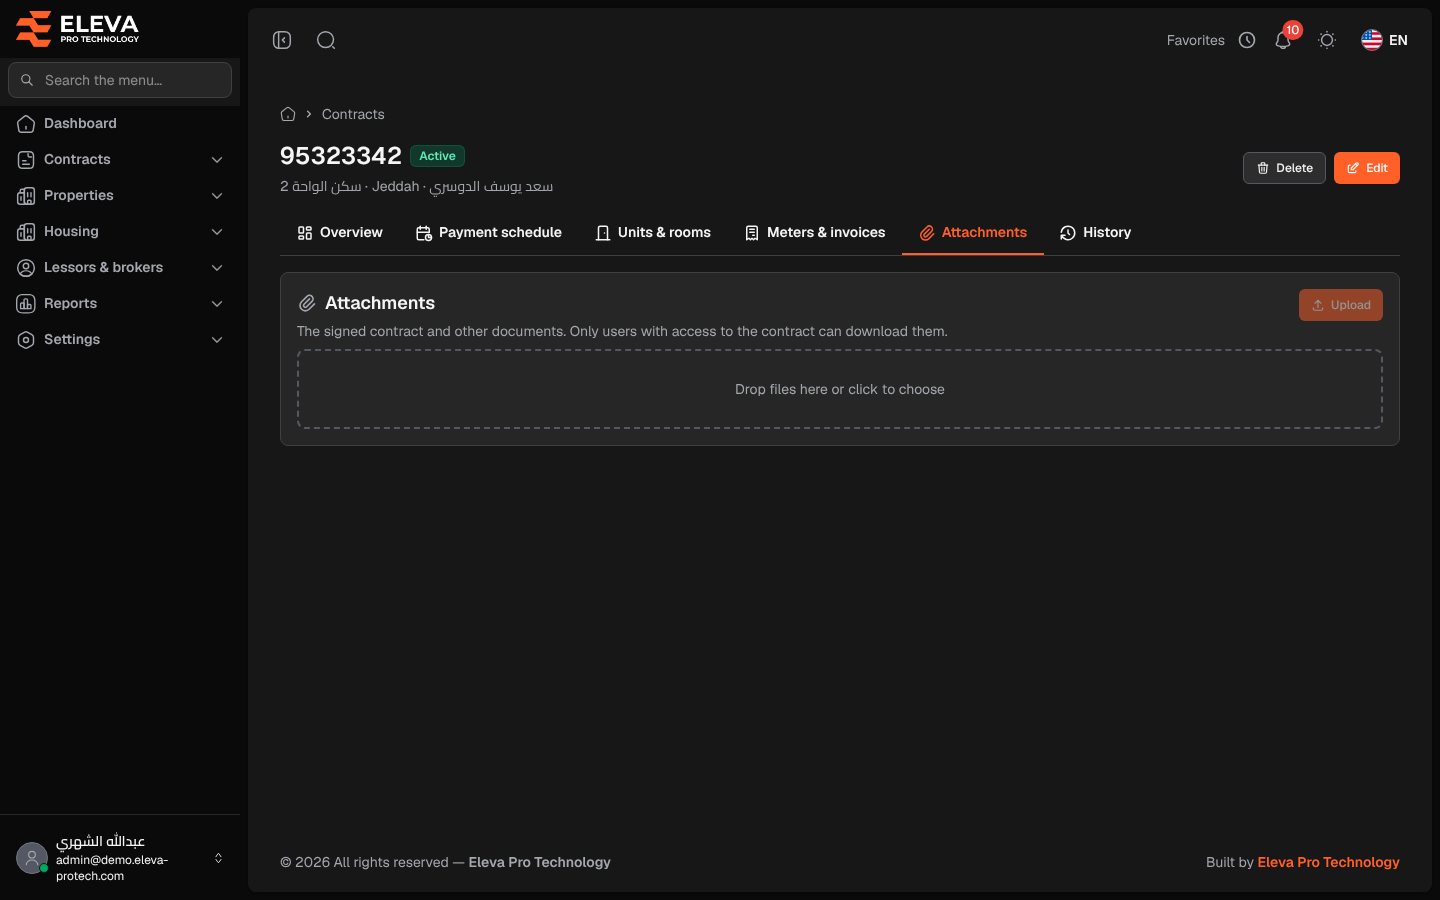Click the US flag language icon

coord(1372,40)
